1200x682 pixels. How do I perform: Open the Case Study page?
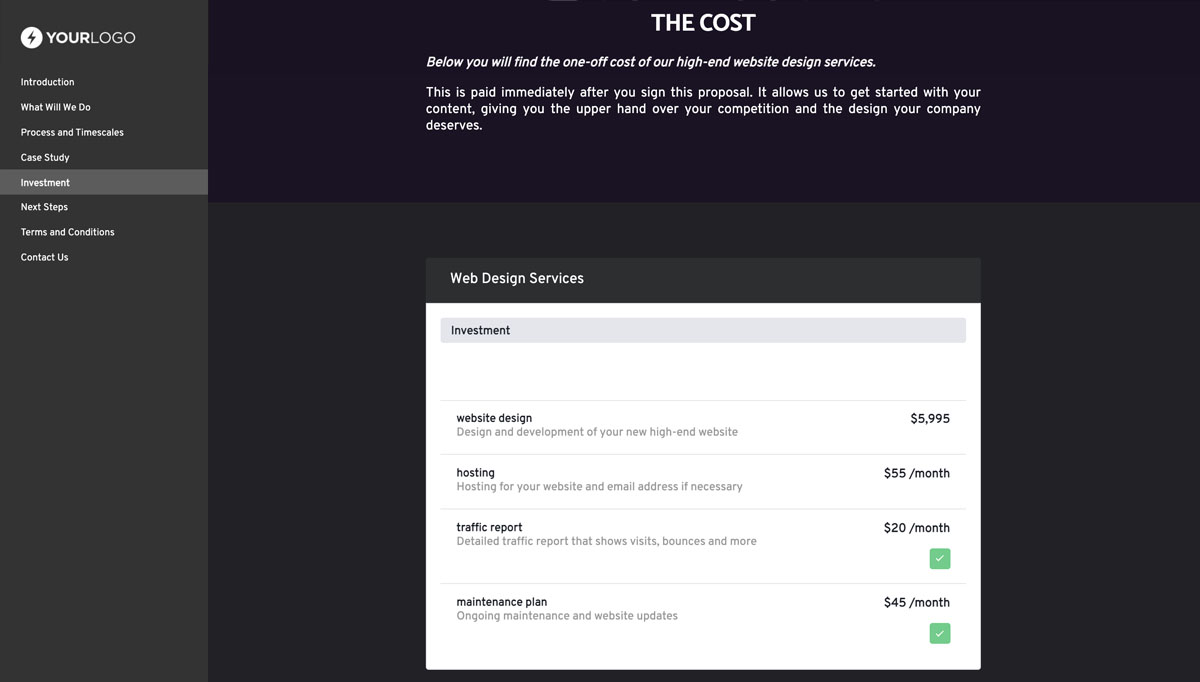click(x=47, y=157)
